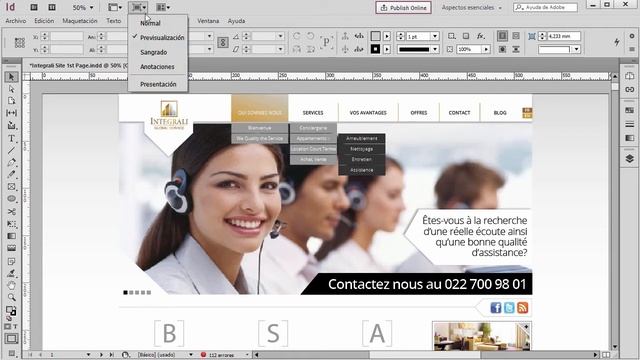
Task: Expand the 100% opacity slider arrow
Action: [x=486, y=49]
